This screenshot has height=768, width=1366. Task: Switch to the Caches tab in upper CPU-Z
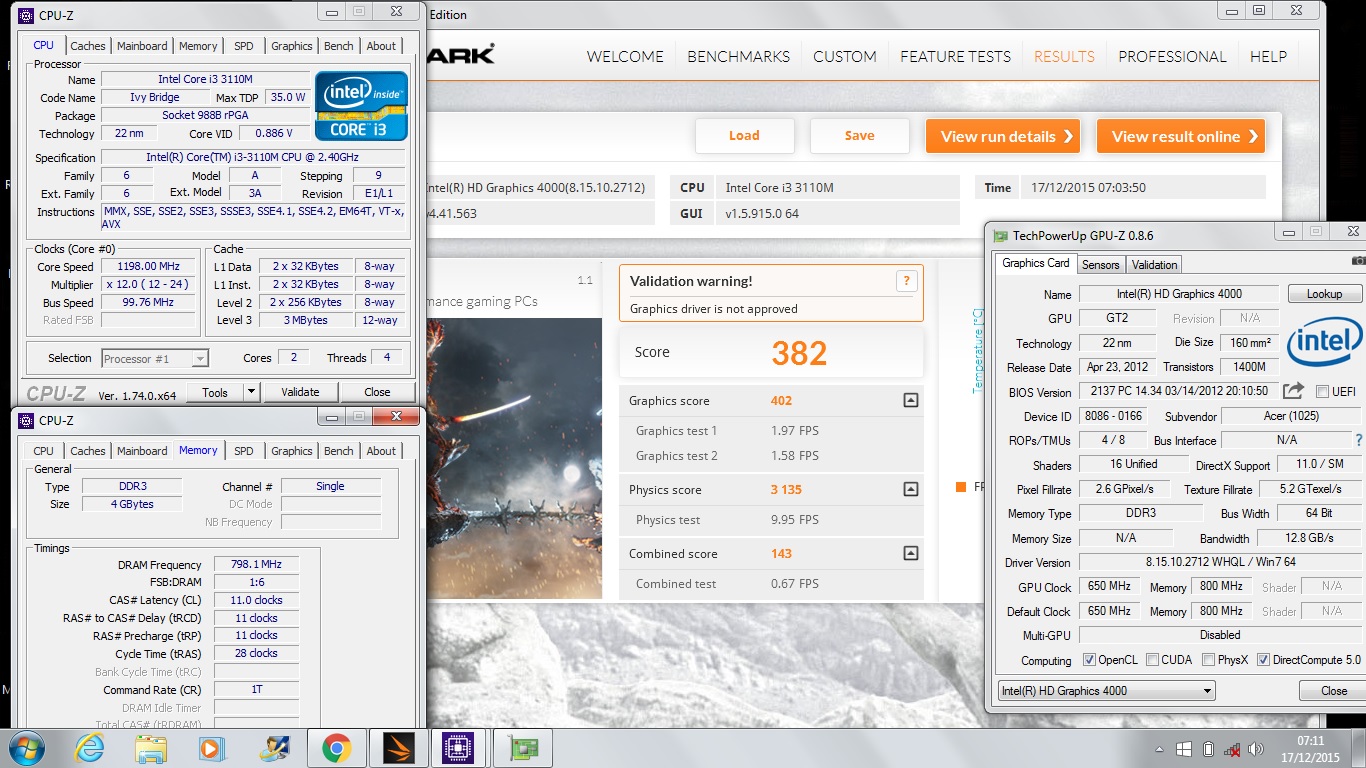(88, 46)
